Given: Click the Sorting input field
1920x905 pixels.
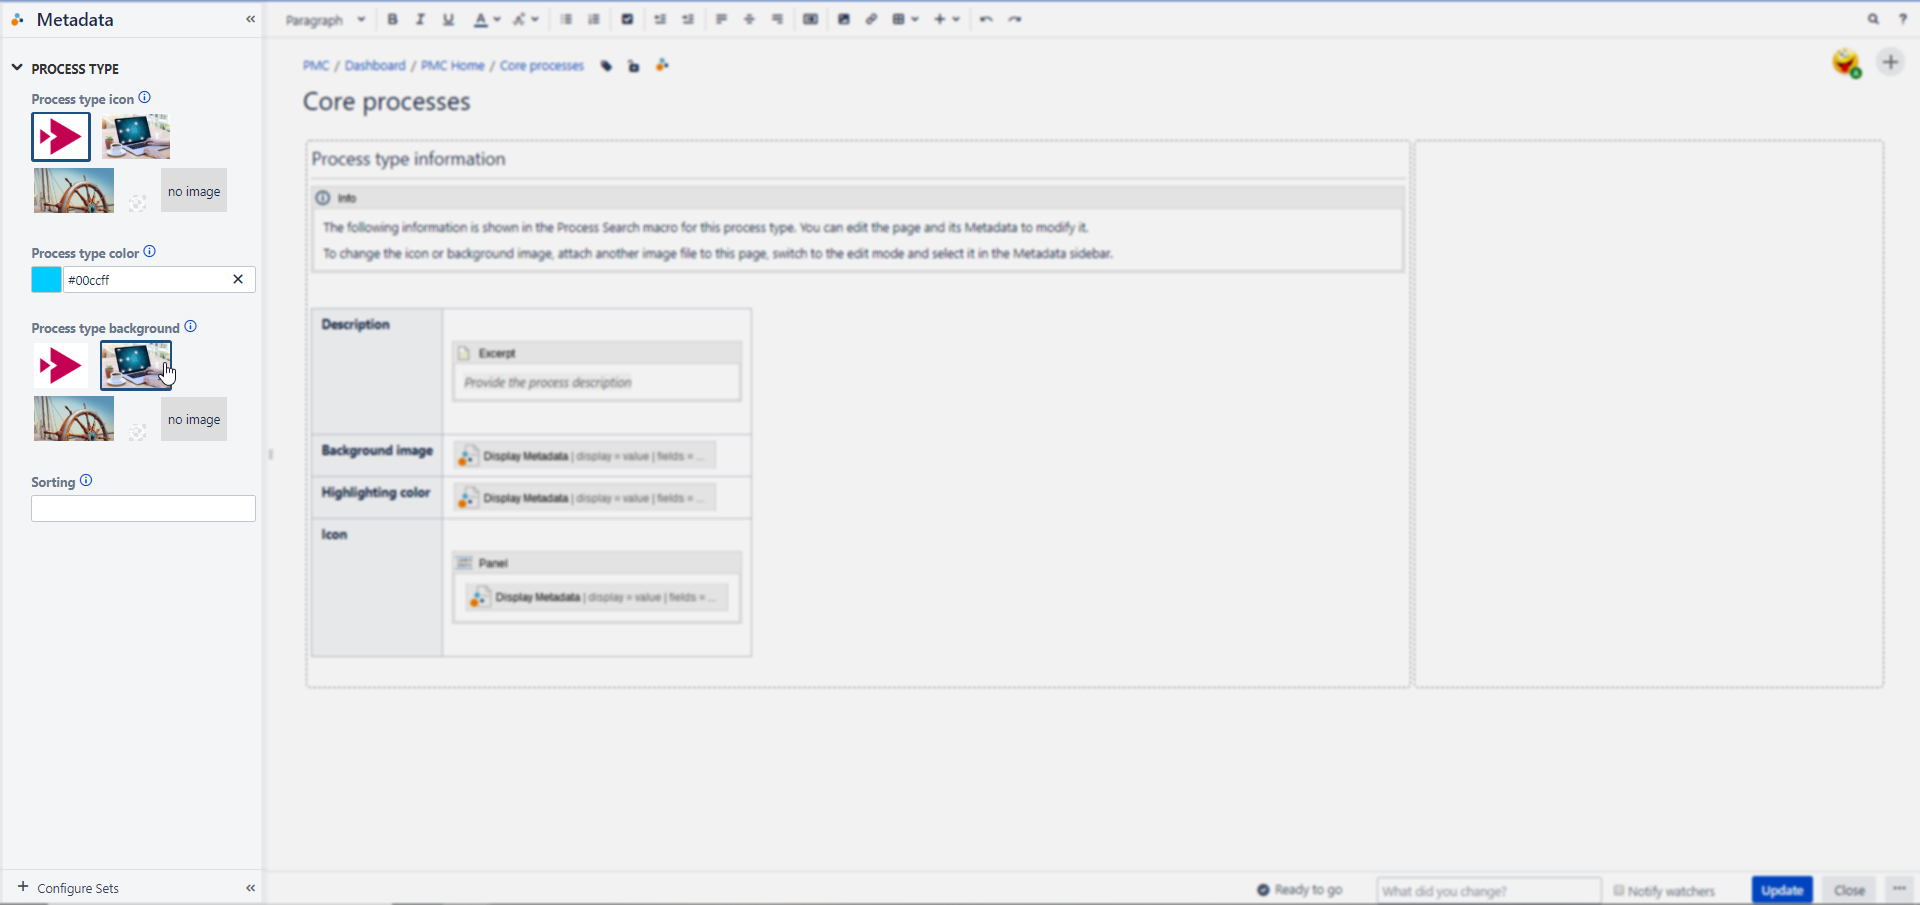Looking at the screenshot, I should [x=142, y=508].
